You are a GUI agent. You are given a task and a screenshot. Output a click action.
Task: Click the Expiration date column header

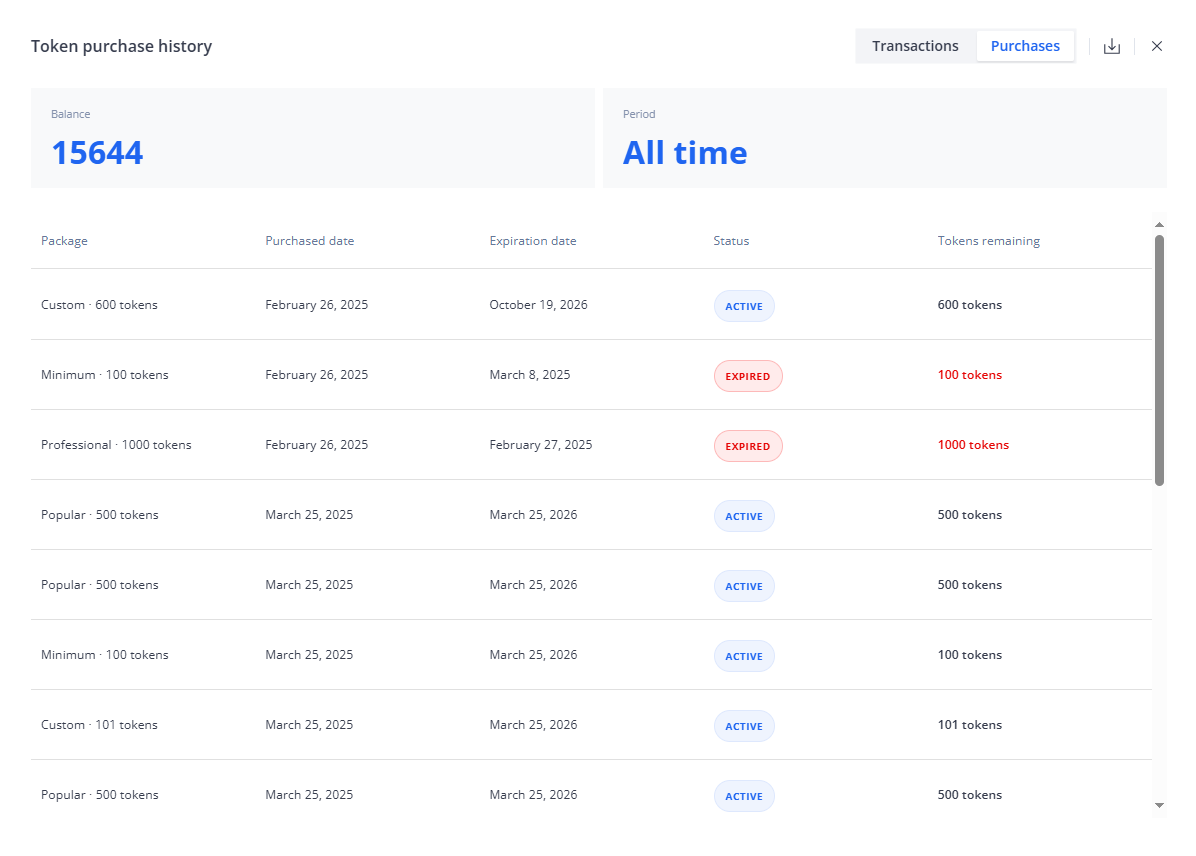tap(532, 241)
